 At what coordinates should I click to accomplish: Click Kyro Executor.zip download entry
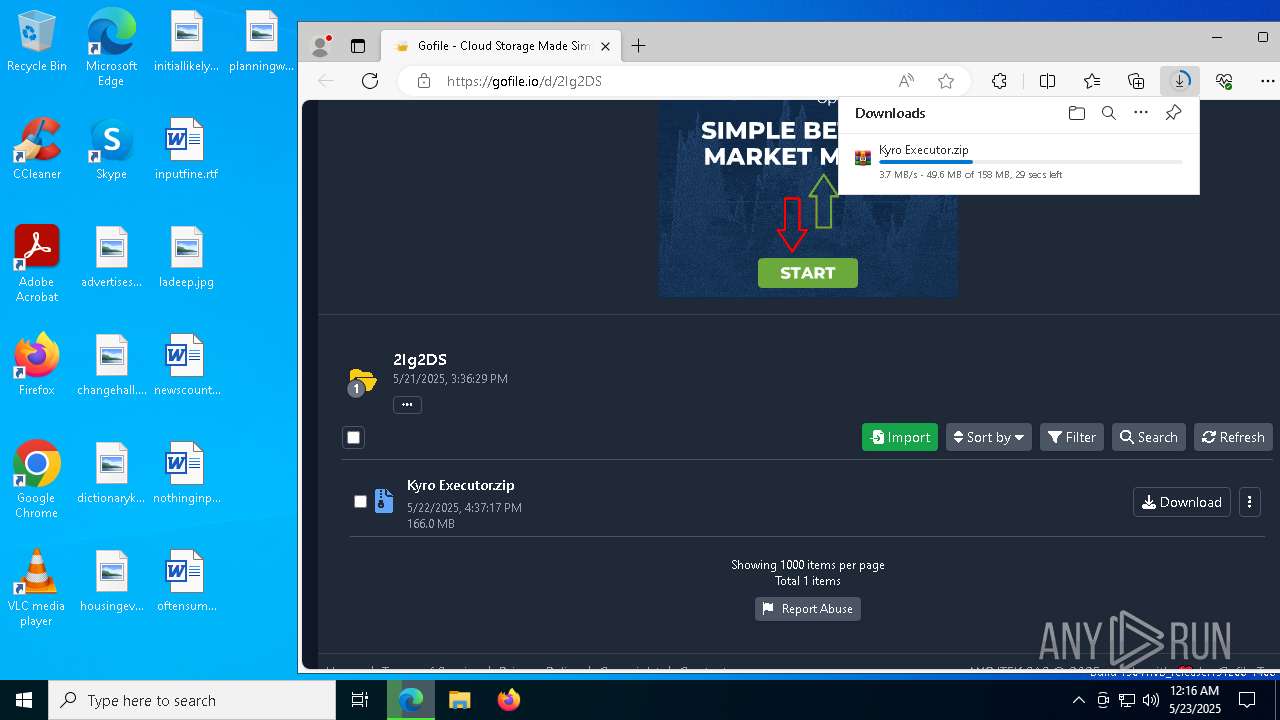[1018, 161]
